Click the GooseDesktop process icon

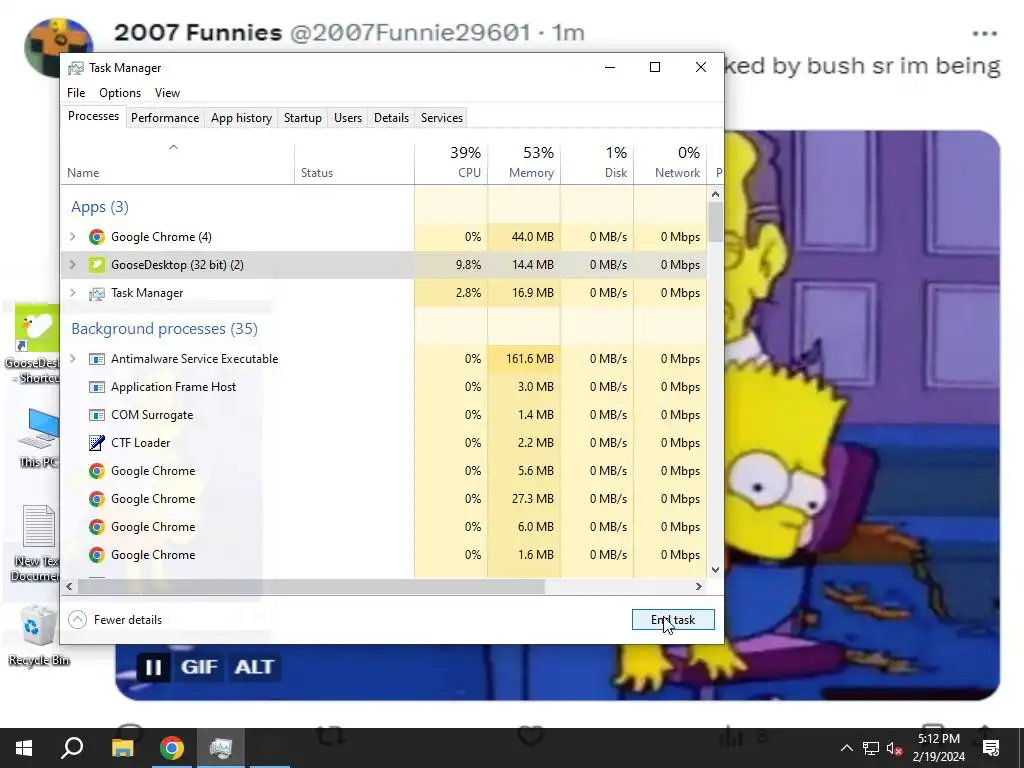click(x=97, y=265)
